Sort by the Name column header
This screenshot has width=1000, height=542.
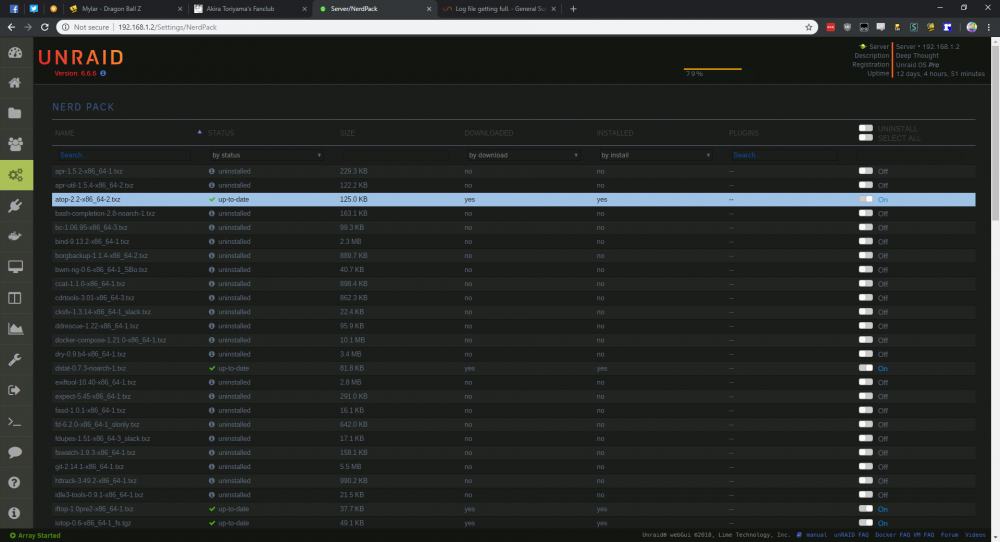64,133
